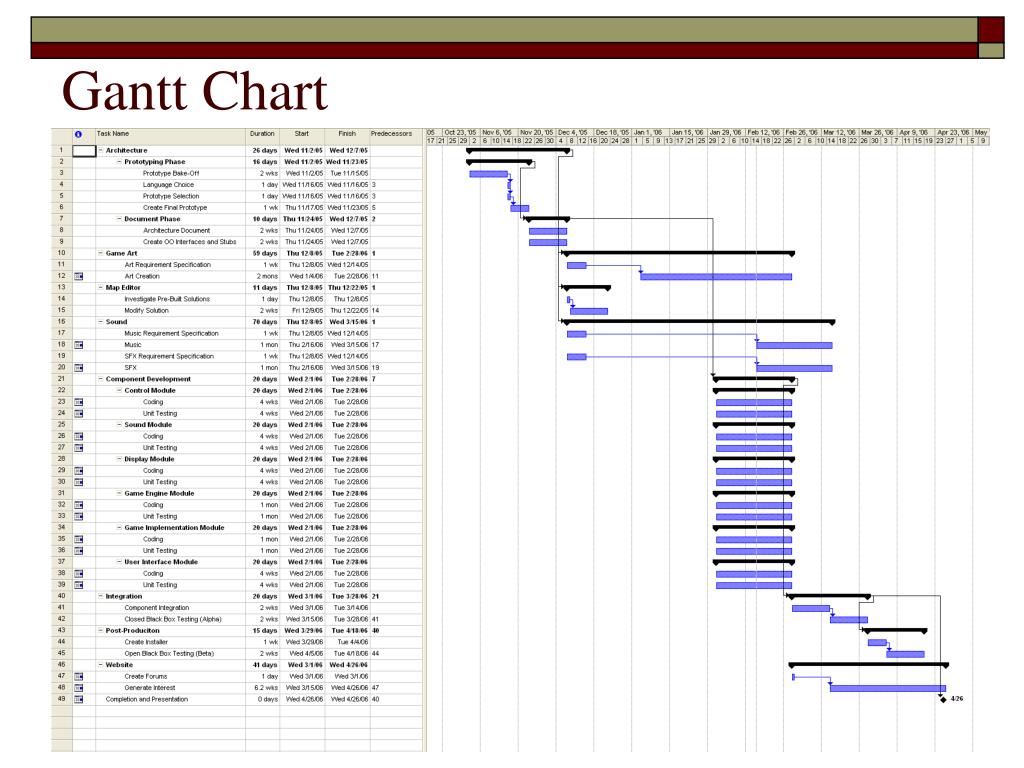Screen dimensions: 1024x768
Task: Collapse the Map Editor summary task
Action: coord(101,287)
